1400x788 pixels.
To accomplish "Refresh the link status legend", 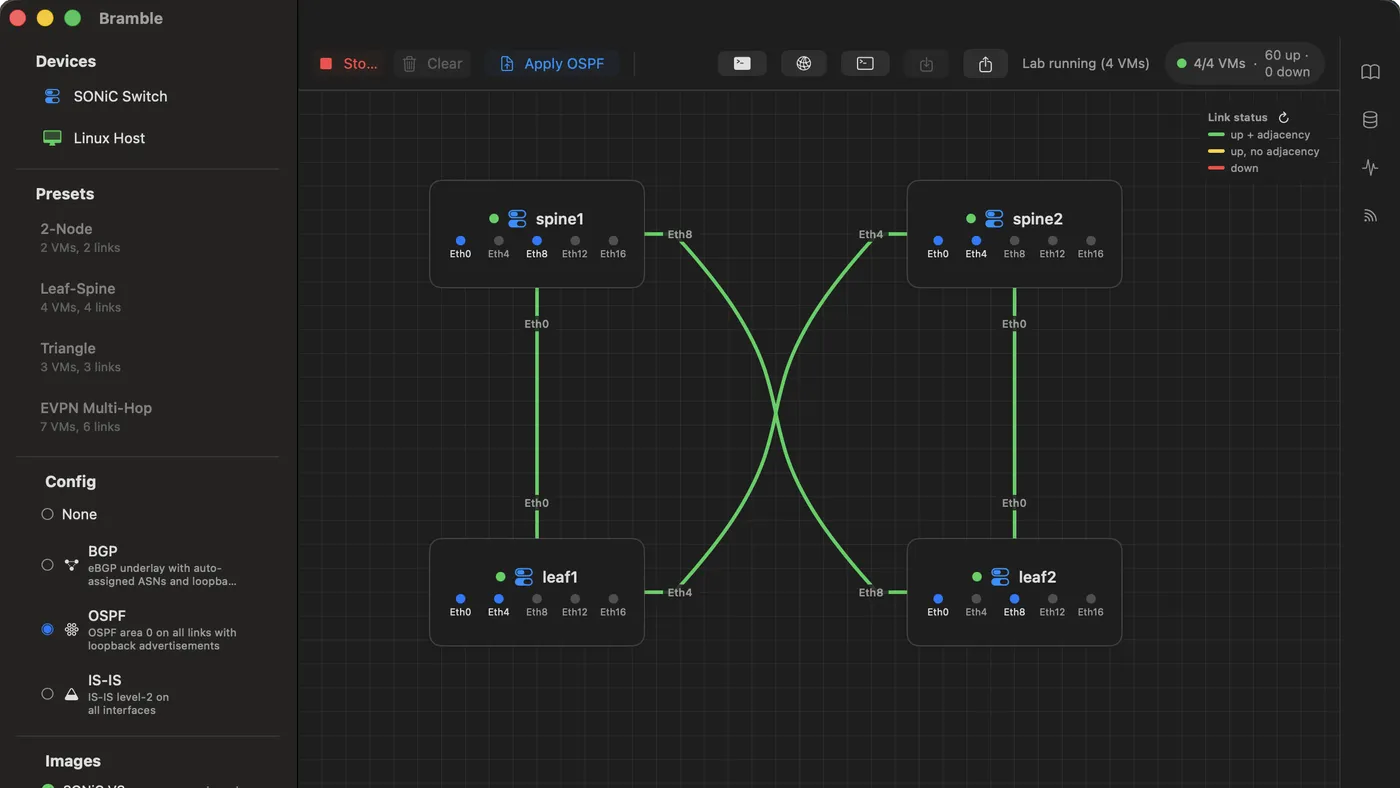I will pos(1284,117).
